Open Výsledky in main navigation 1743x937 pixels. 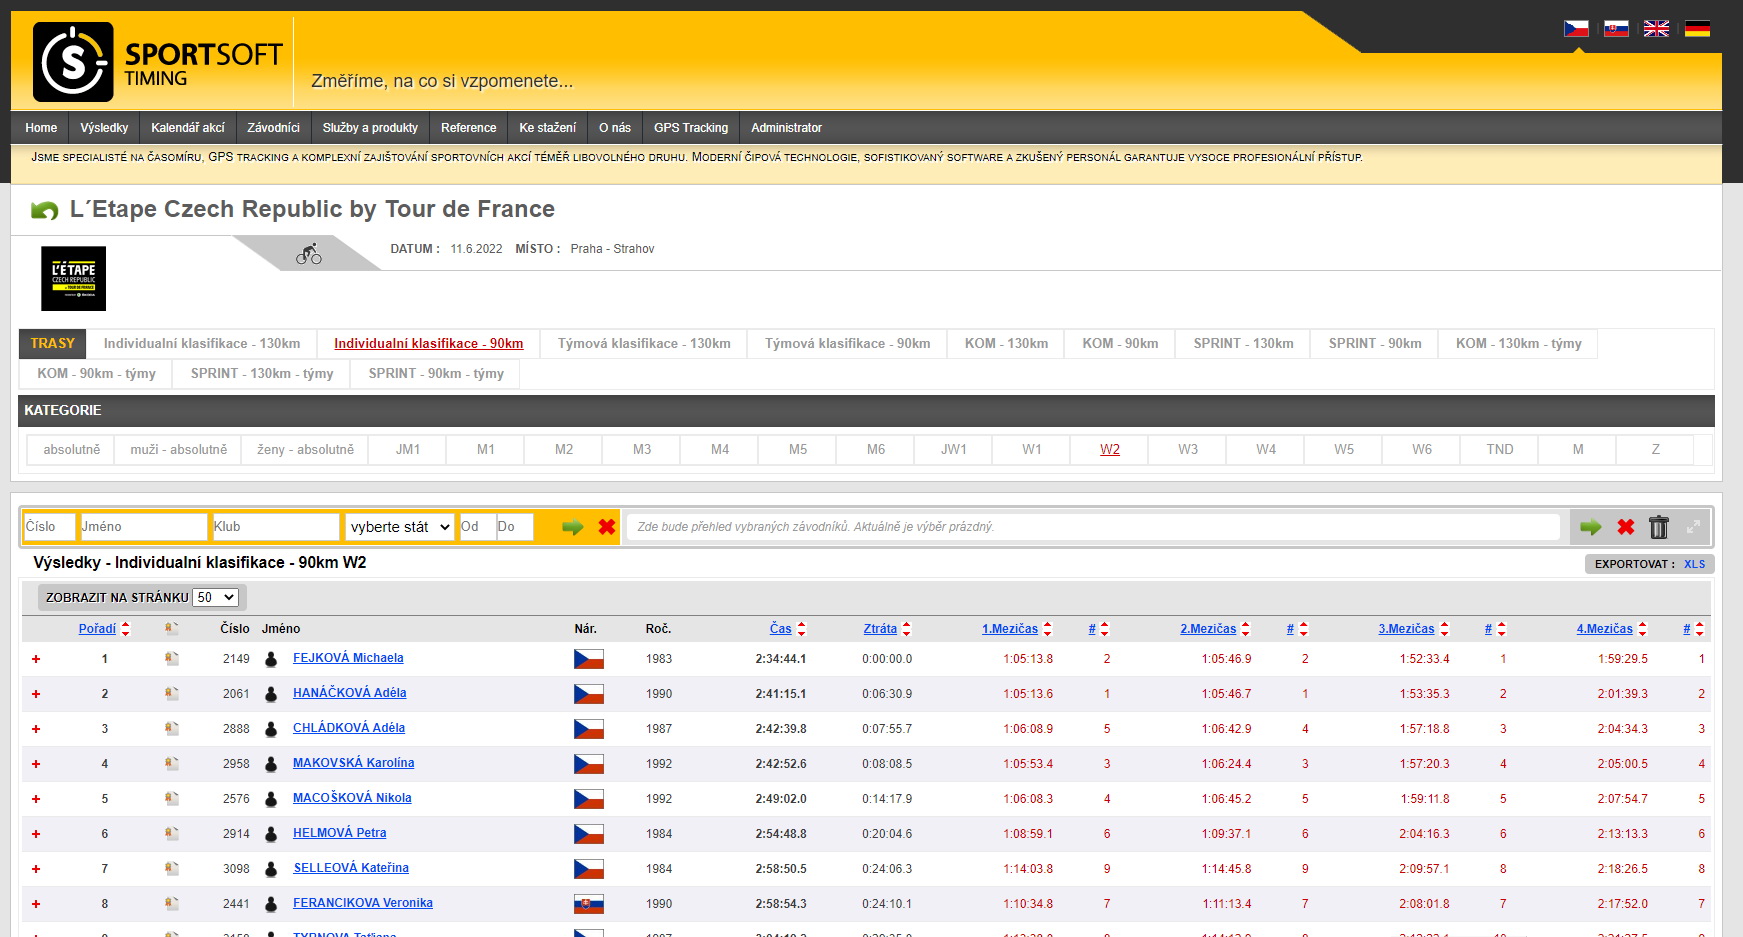(x=104, y=128)
